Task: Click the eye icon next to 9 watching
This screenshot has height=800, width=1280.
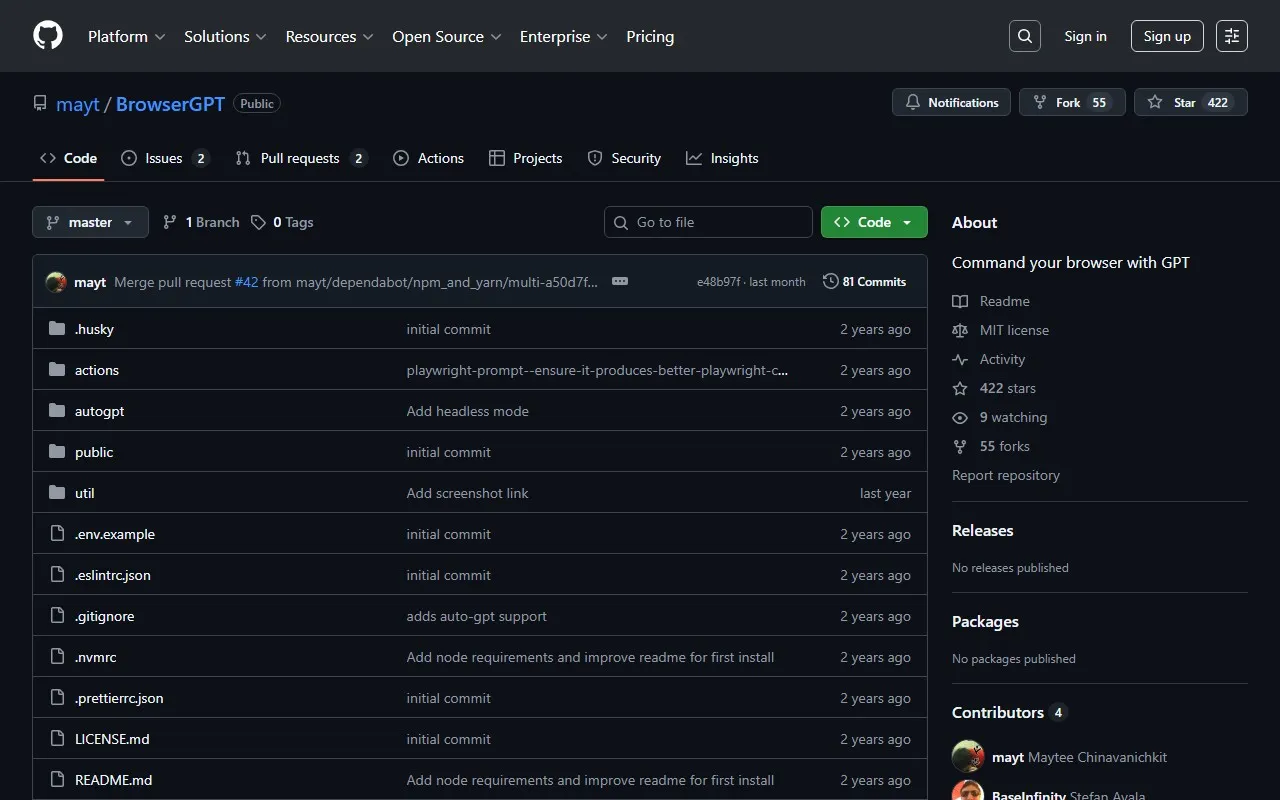Action: pyautogui.click(x=960, y=417)
